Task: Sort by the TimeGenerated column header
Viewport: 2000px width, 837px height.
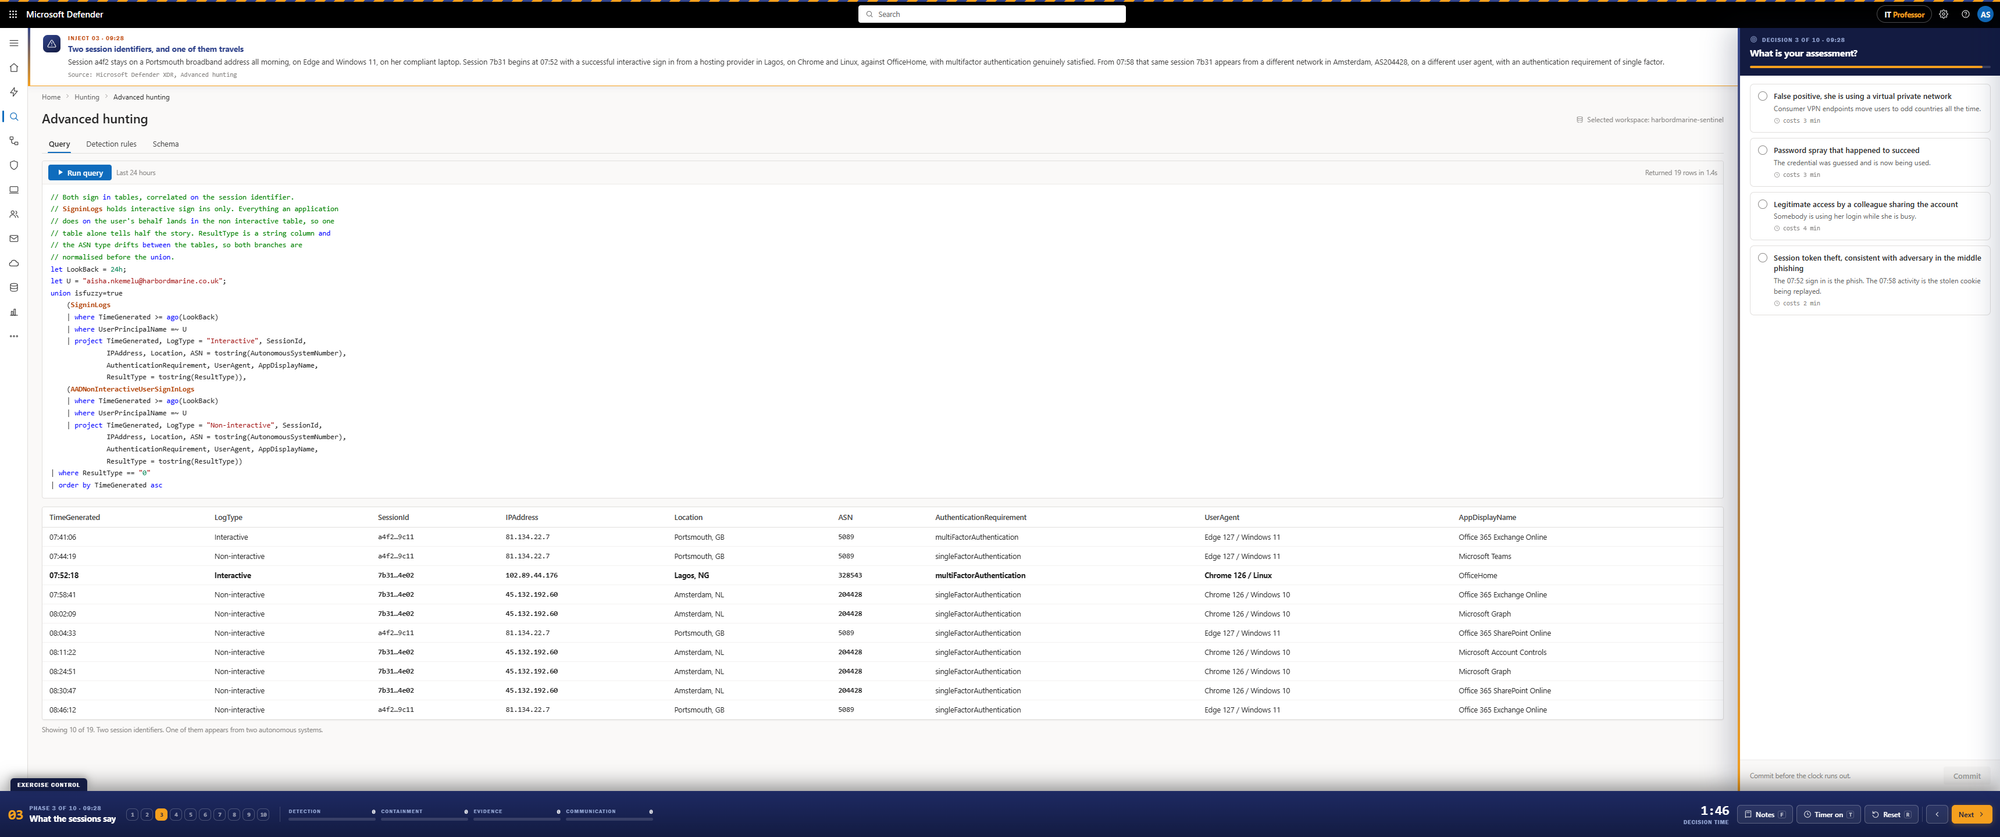Action: [75, 518]
